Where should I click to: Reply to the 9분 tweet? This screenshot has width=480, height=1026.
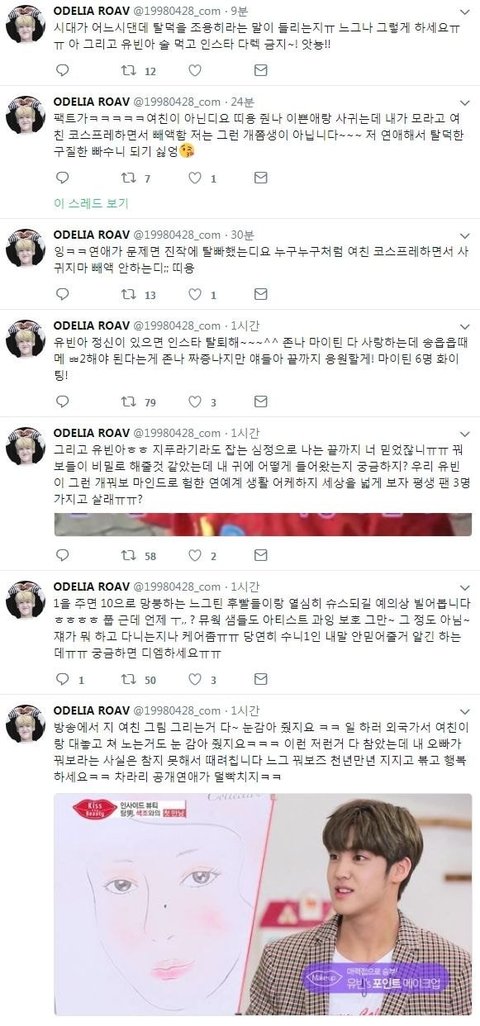click(x=62, y=70)
